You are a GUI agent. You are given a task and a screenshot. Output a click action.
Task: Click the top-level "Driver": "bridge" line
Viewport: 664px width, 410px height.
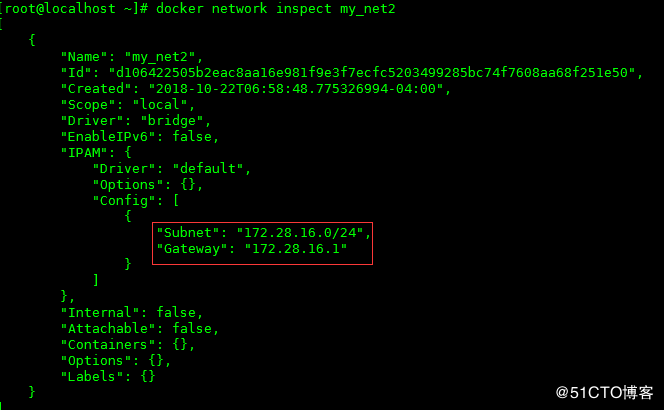click(136, 121)
